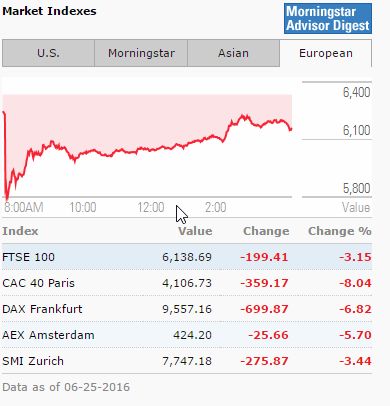The image size is (390, 406).
Task: Open the CAC 40 Paris index
Action: [x=38, y=283]
